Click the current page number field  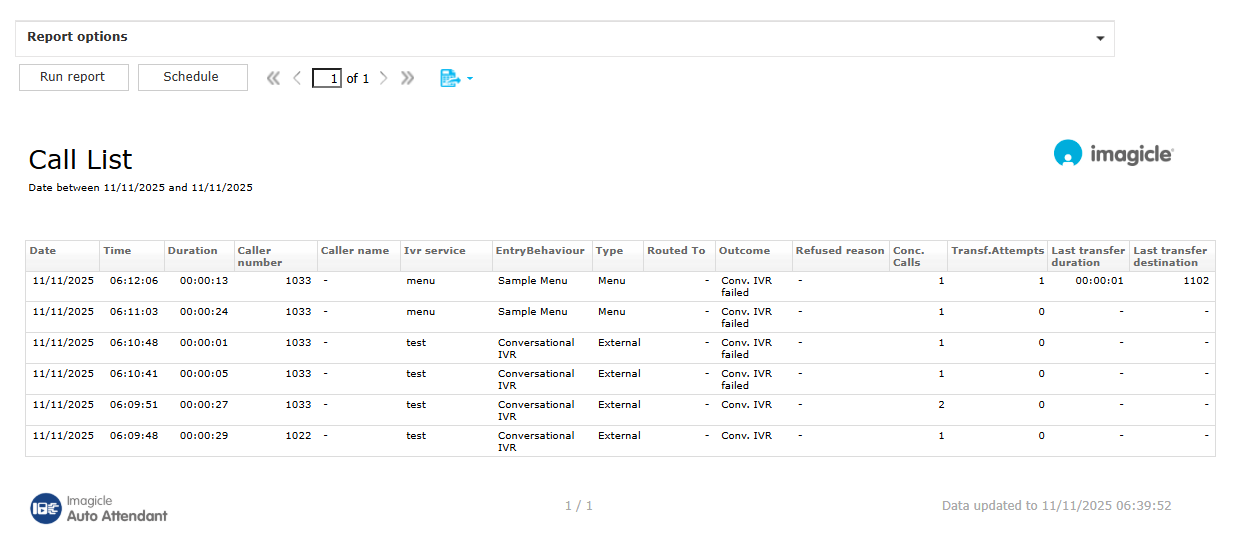[327, 78]
